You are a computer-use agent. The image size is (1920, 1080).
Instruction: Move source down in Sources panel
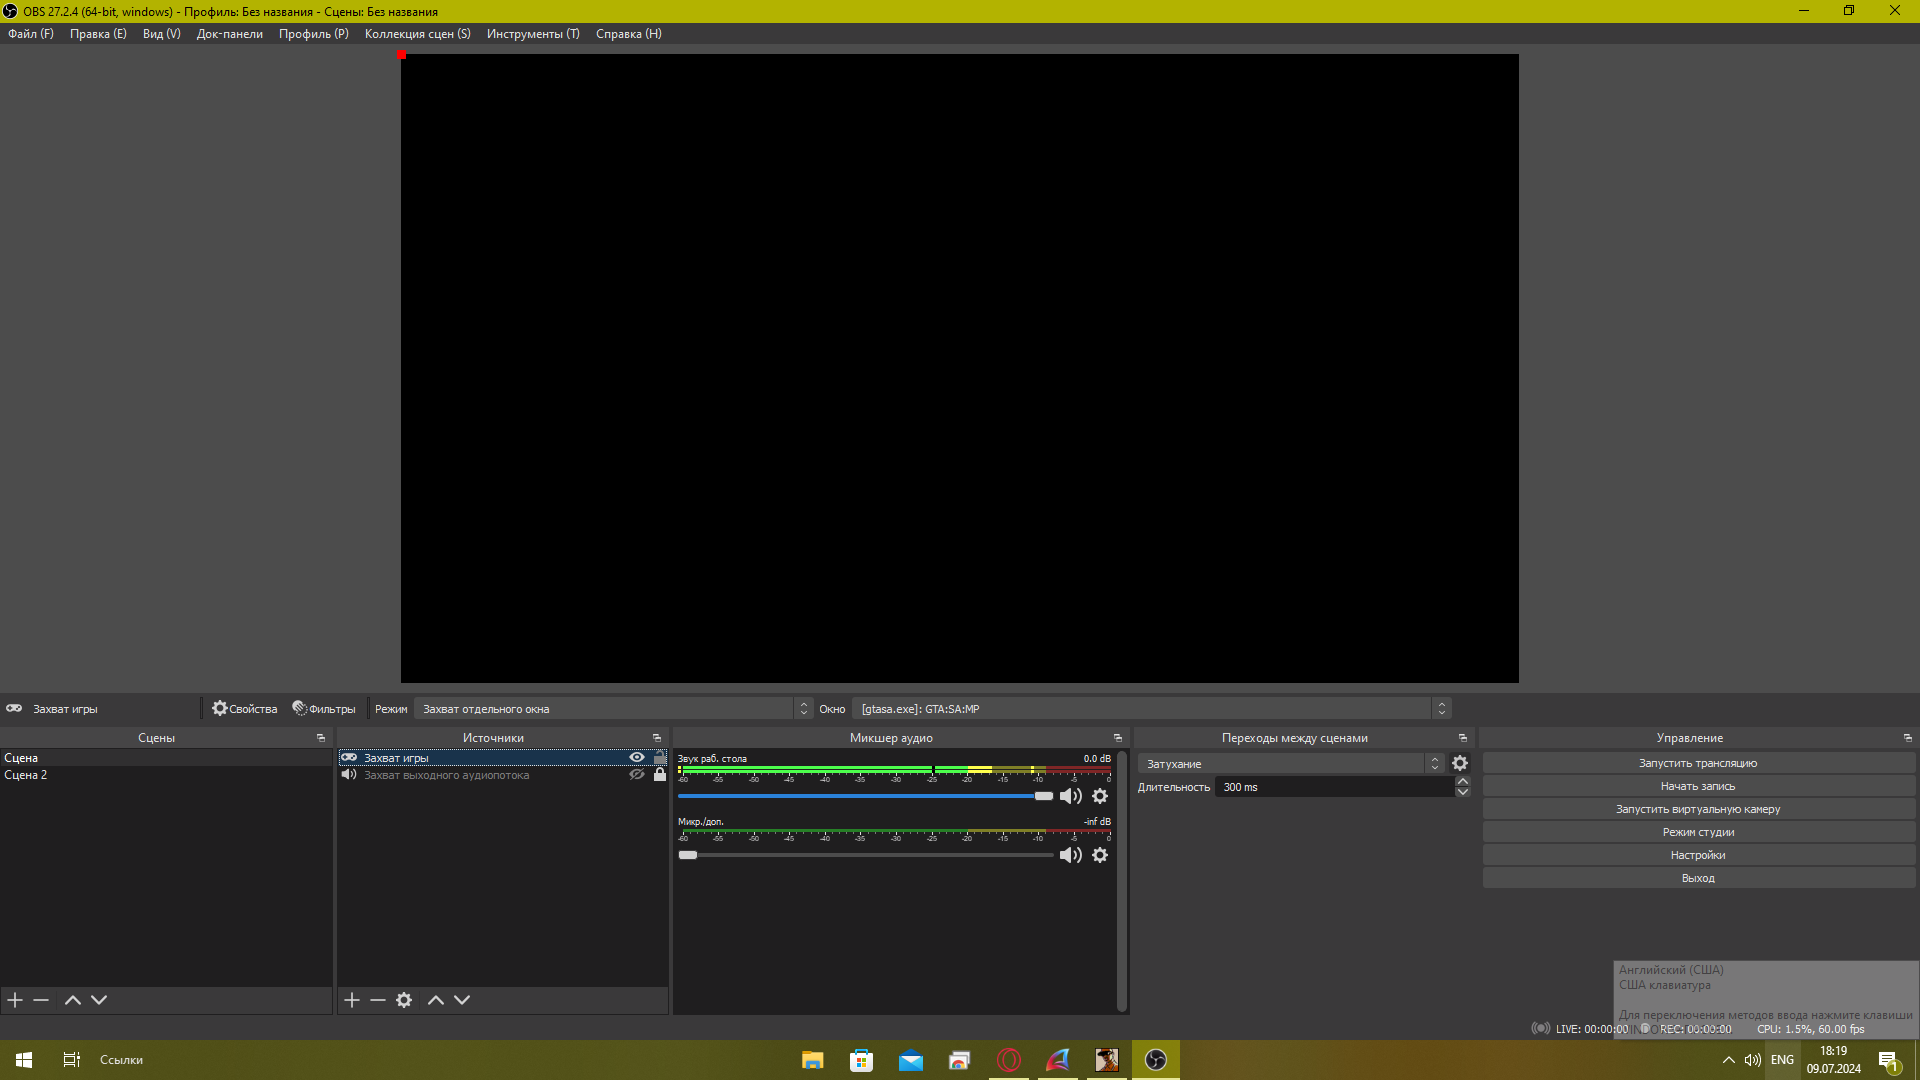462,1000
